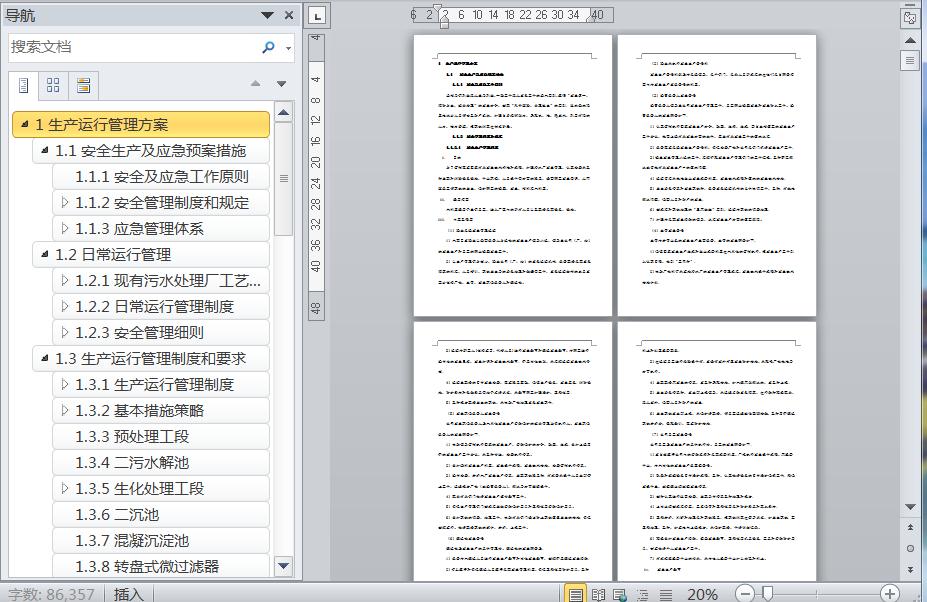
Task: Switch to Web Layout view
Action: [620, 594]
